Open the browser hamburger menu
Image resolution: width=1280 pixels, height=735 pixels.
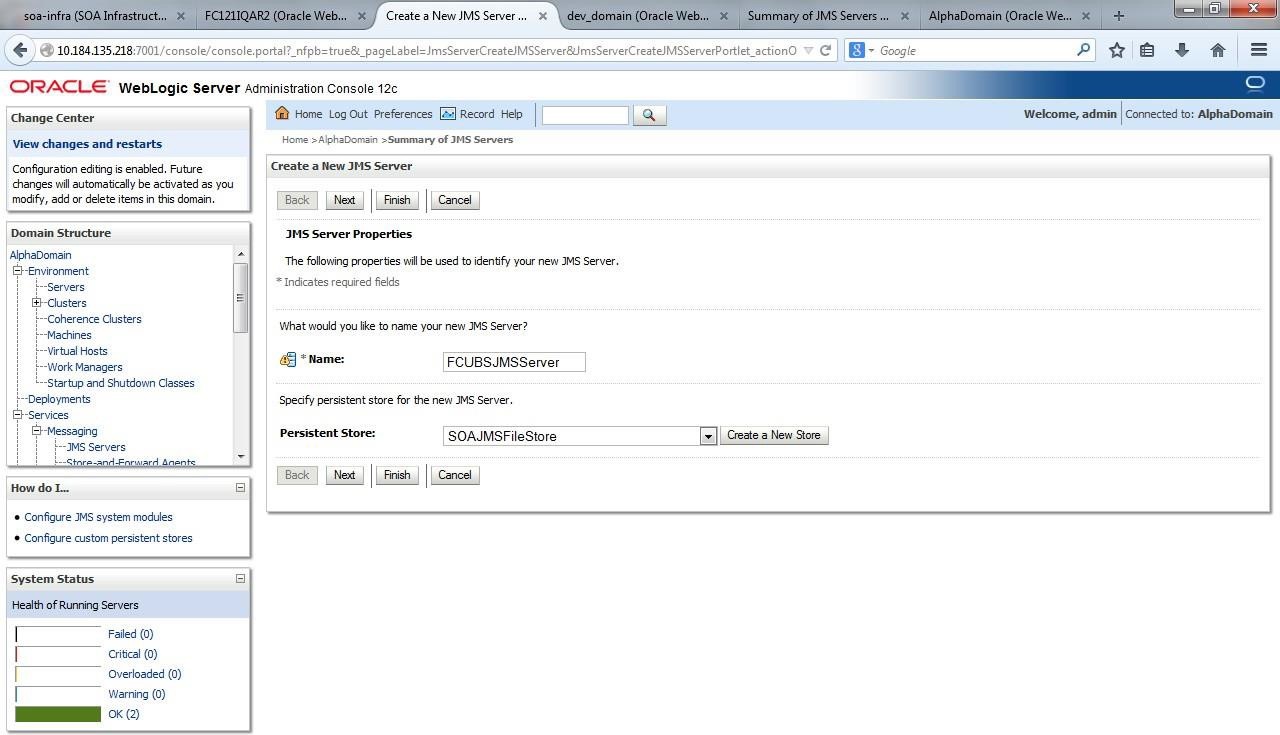click(x=1259, y=50)
